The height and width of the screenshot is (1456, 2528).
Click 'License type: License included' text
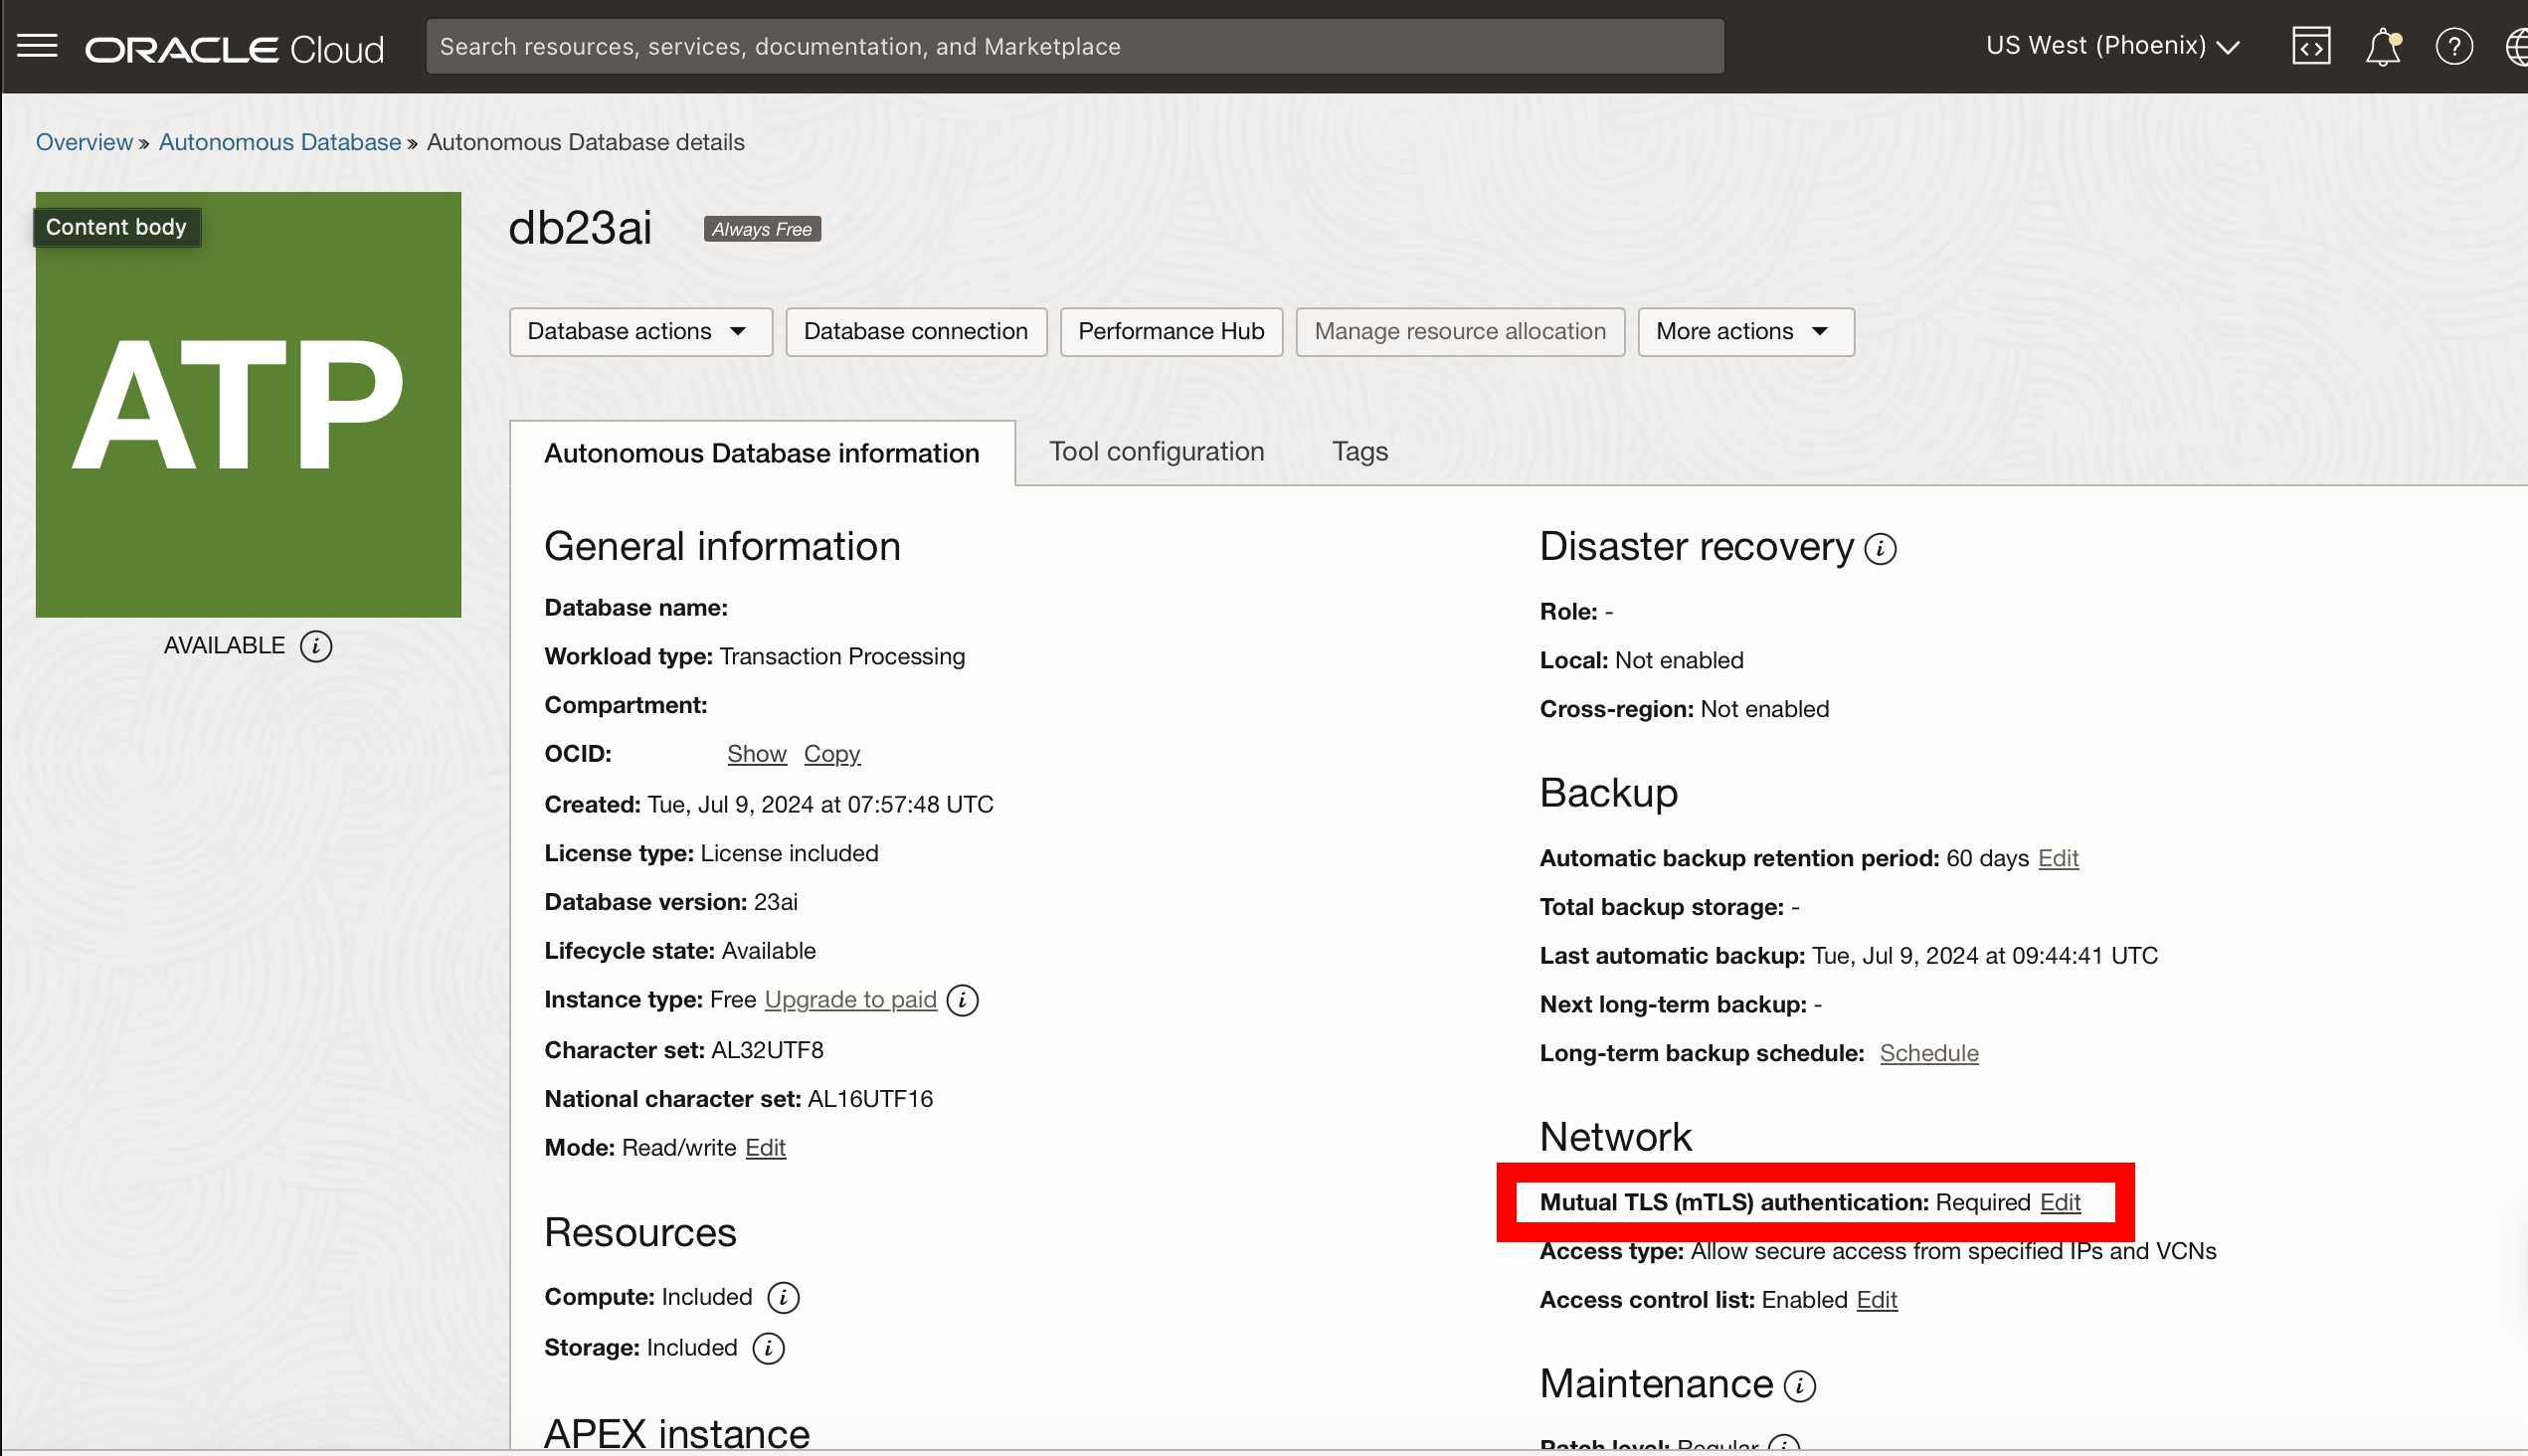point(712,853)
